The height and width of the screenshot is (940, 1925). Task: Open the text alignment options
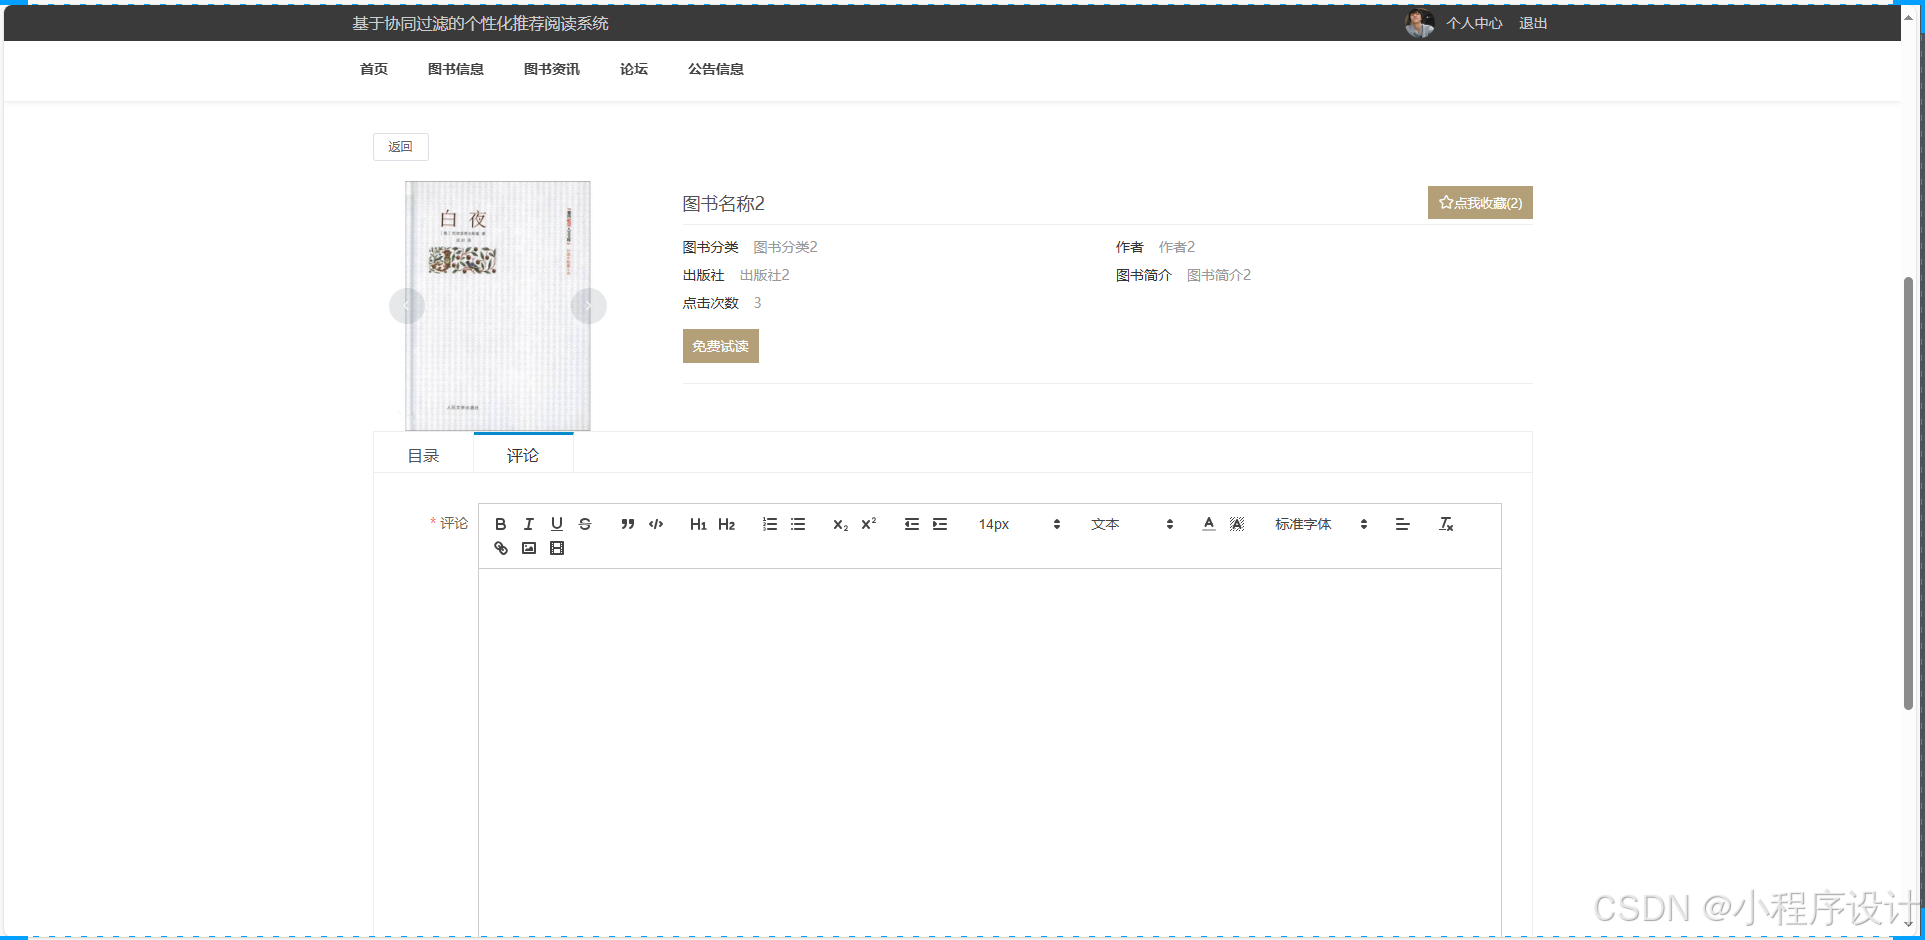[x=1402, y=524]
